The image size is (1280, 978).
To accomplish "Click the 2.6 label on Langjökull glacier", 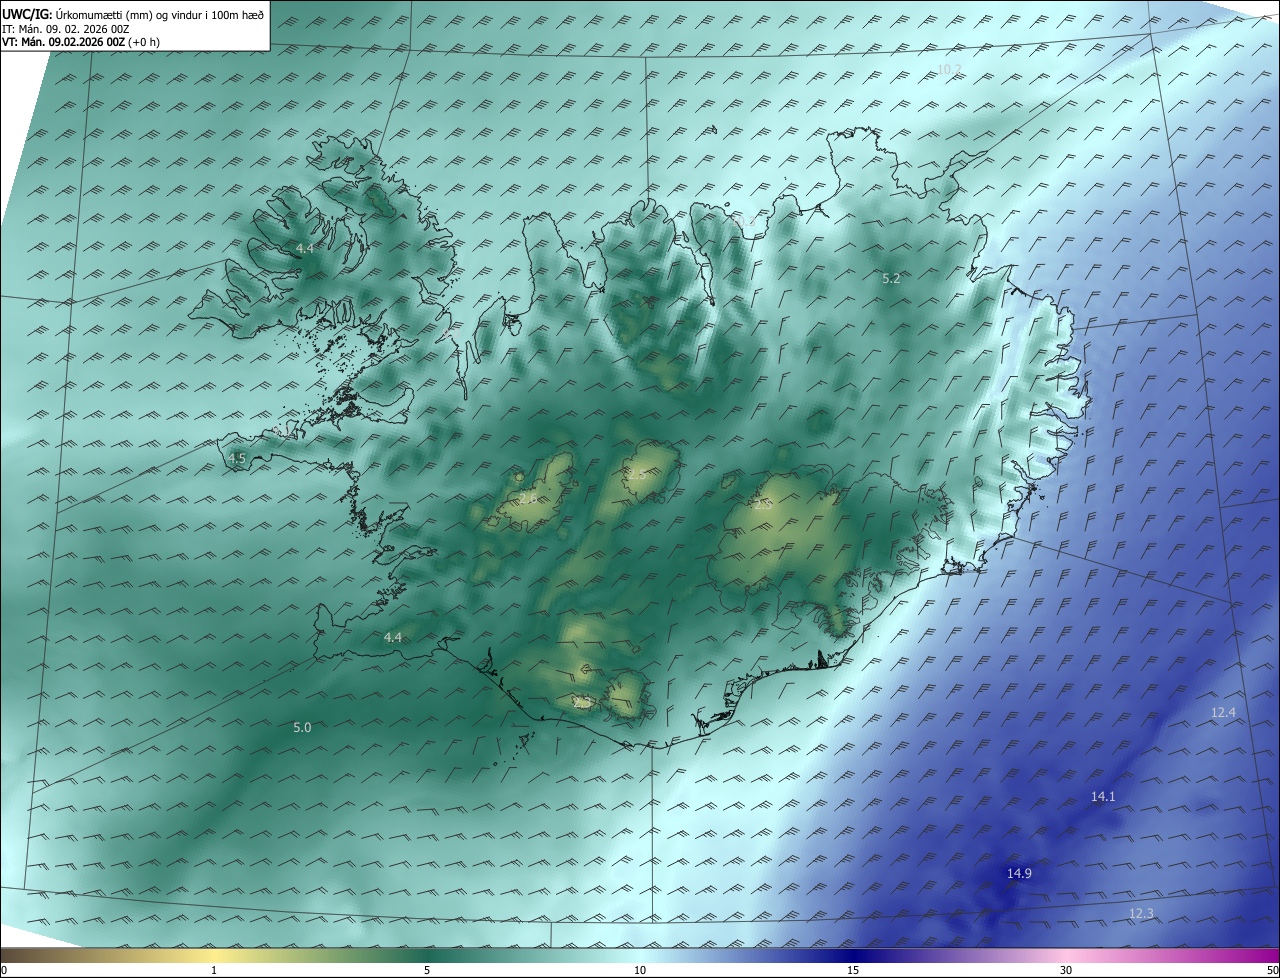I will tap(527, 497).
